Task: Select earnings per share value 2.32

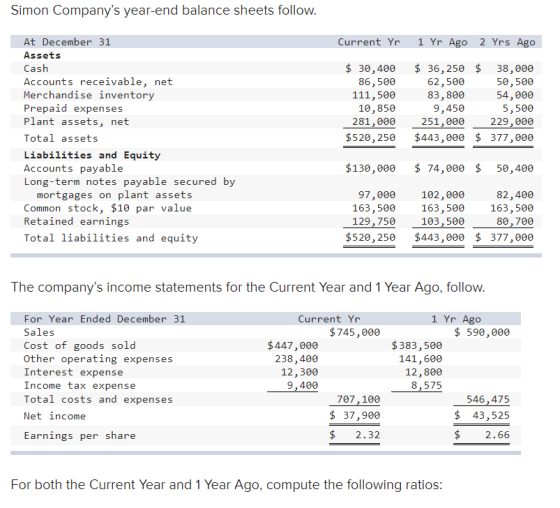Action: 368,435
